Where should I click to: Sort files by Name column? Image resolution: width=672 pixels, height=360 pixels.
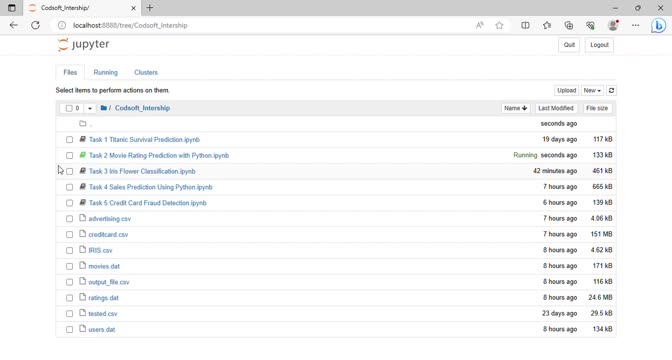click(516, 108)
